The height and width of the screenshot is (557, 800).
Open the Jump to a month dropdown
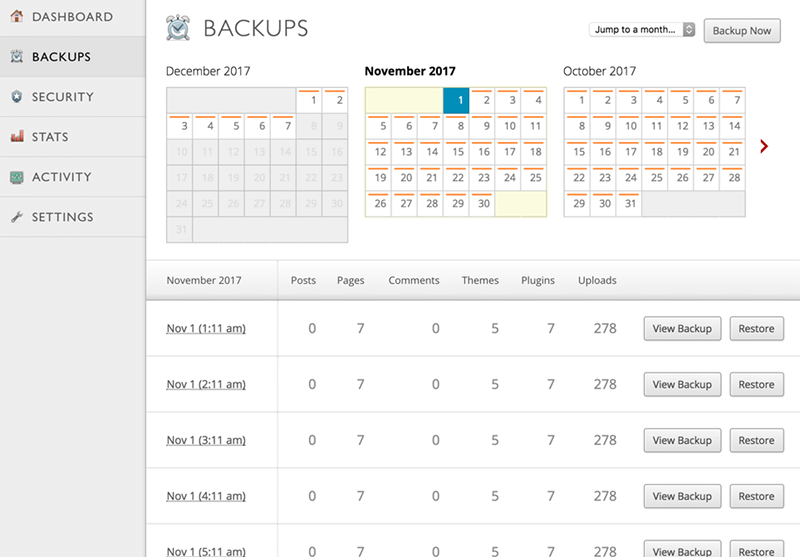click(x=642, y=30)
